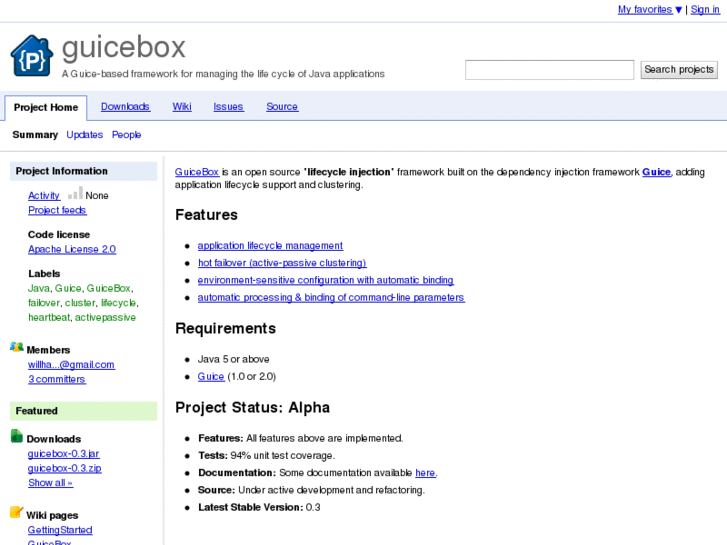The height and width of the screenshot is (545, 727).
Task: Click the activity level bar chart icon
Action: pos(75,194)
